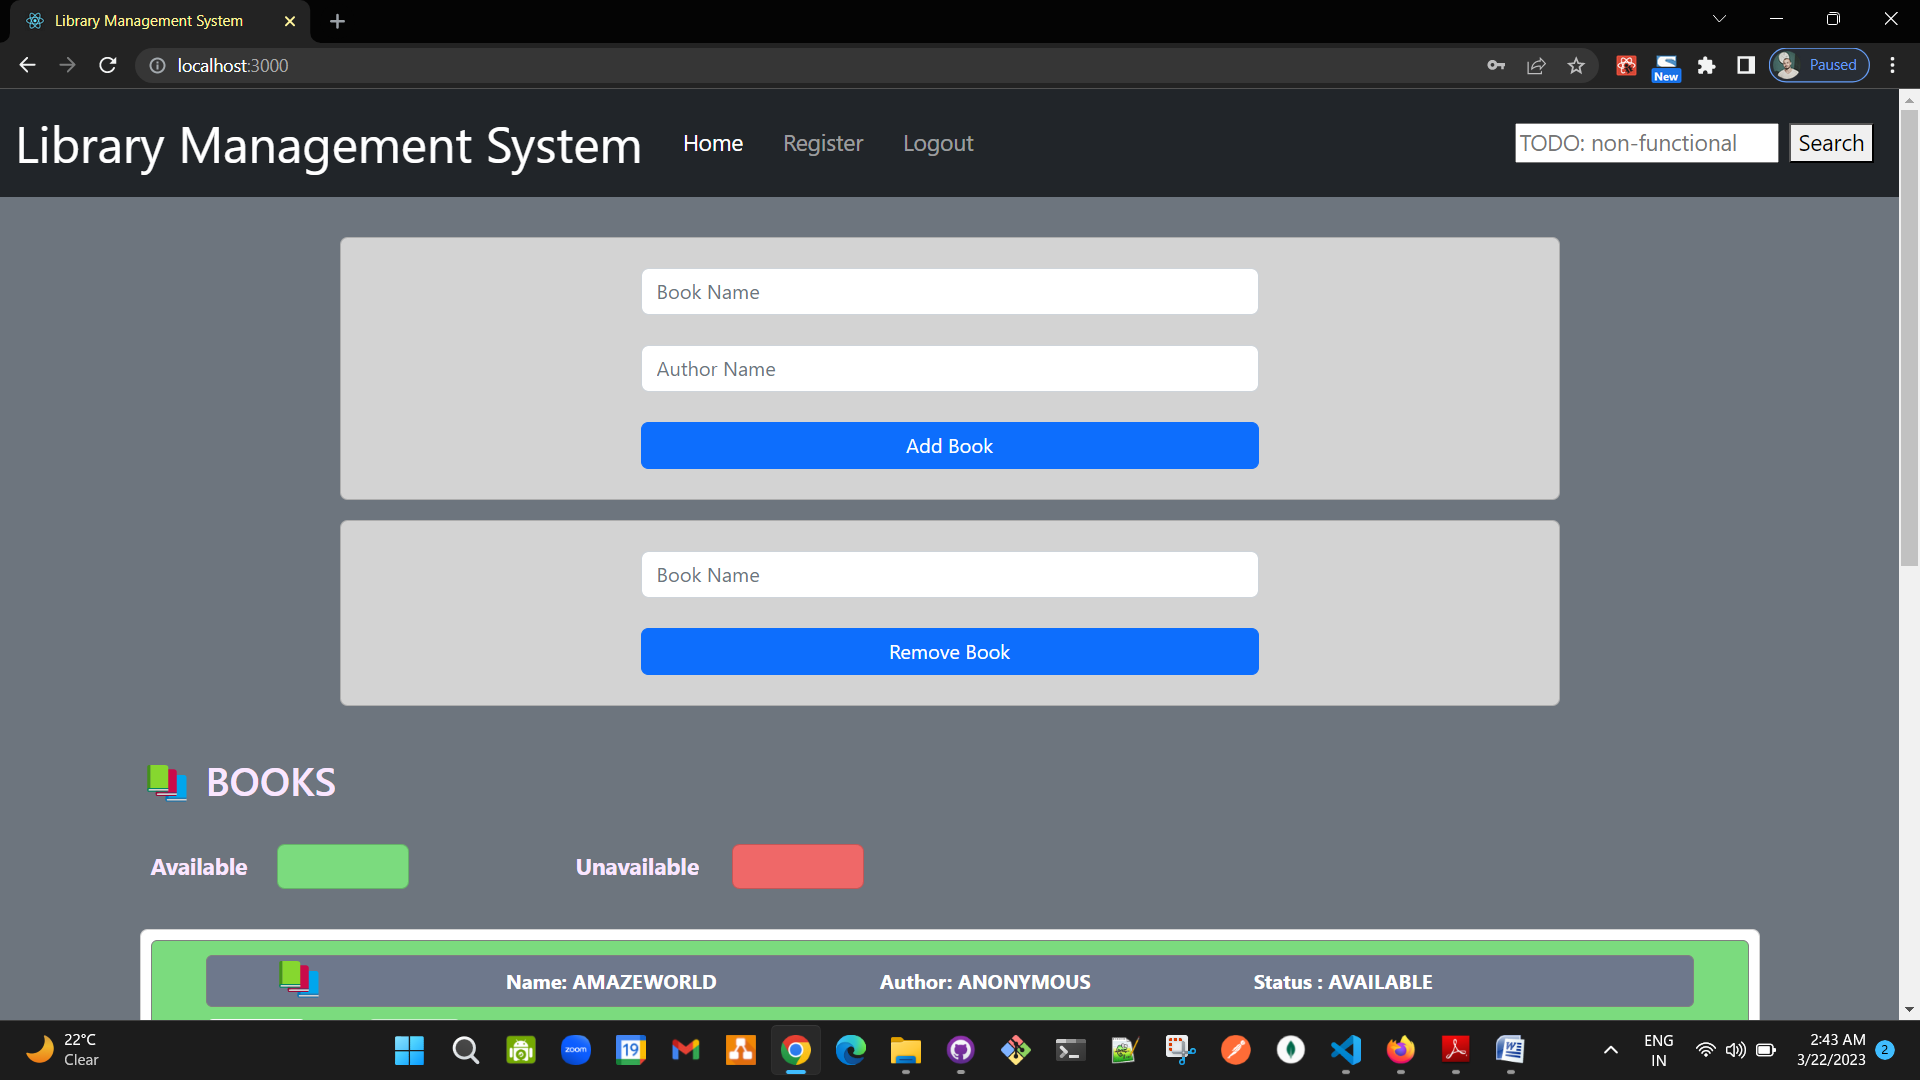Open GitHub Desktop from the taskbar

point(961,1050)
